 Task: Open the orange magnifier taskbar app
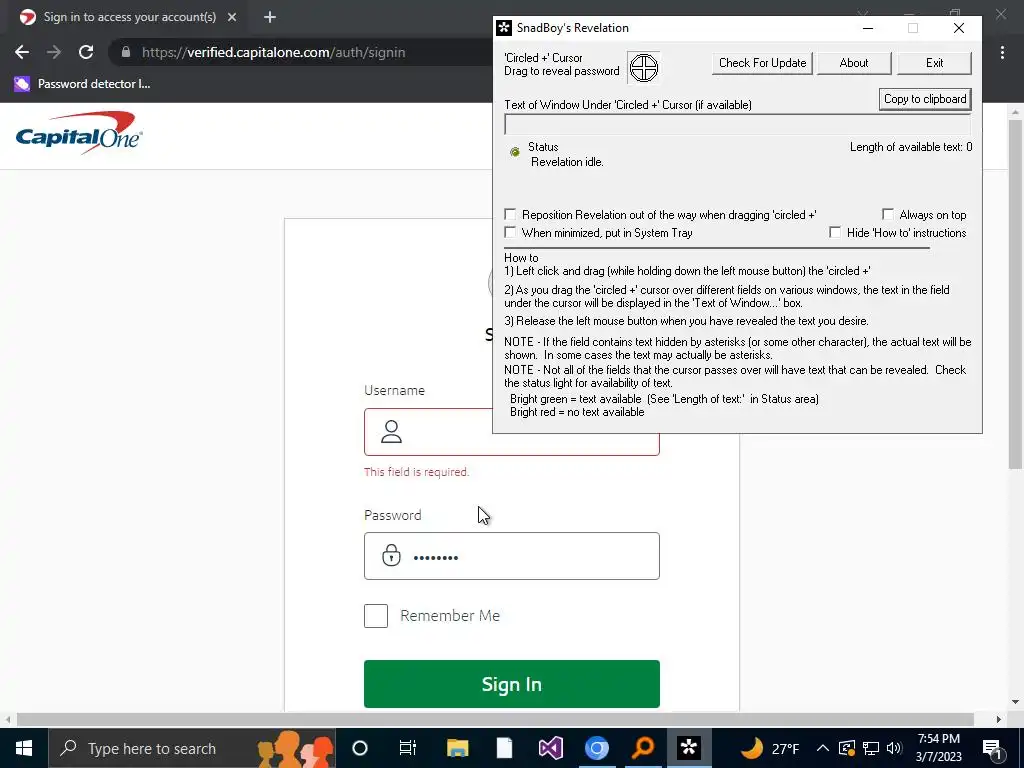[x=643, y=748]
